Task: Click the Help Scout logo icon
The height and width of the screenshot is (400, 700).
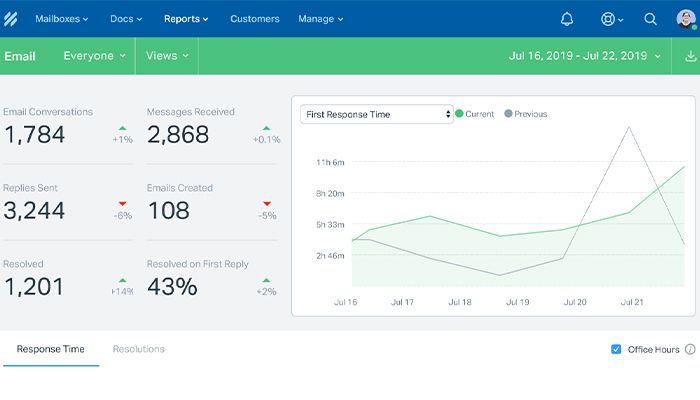Action: point(11,19)
